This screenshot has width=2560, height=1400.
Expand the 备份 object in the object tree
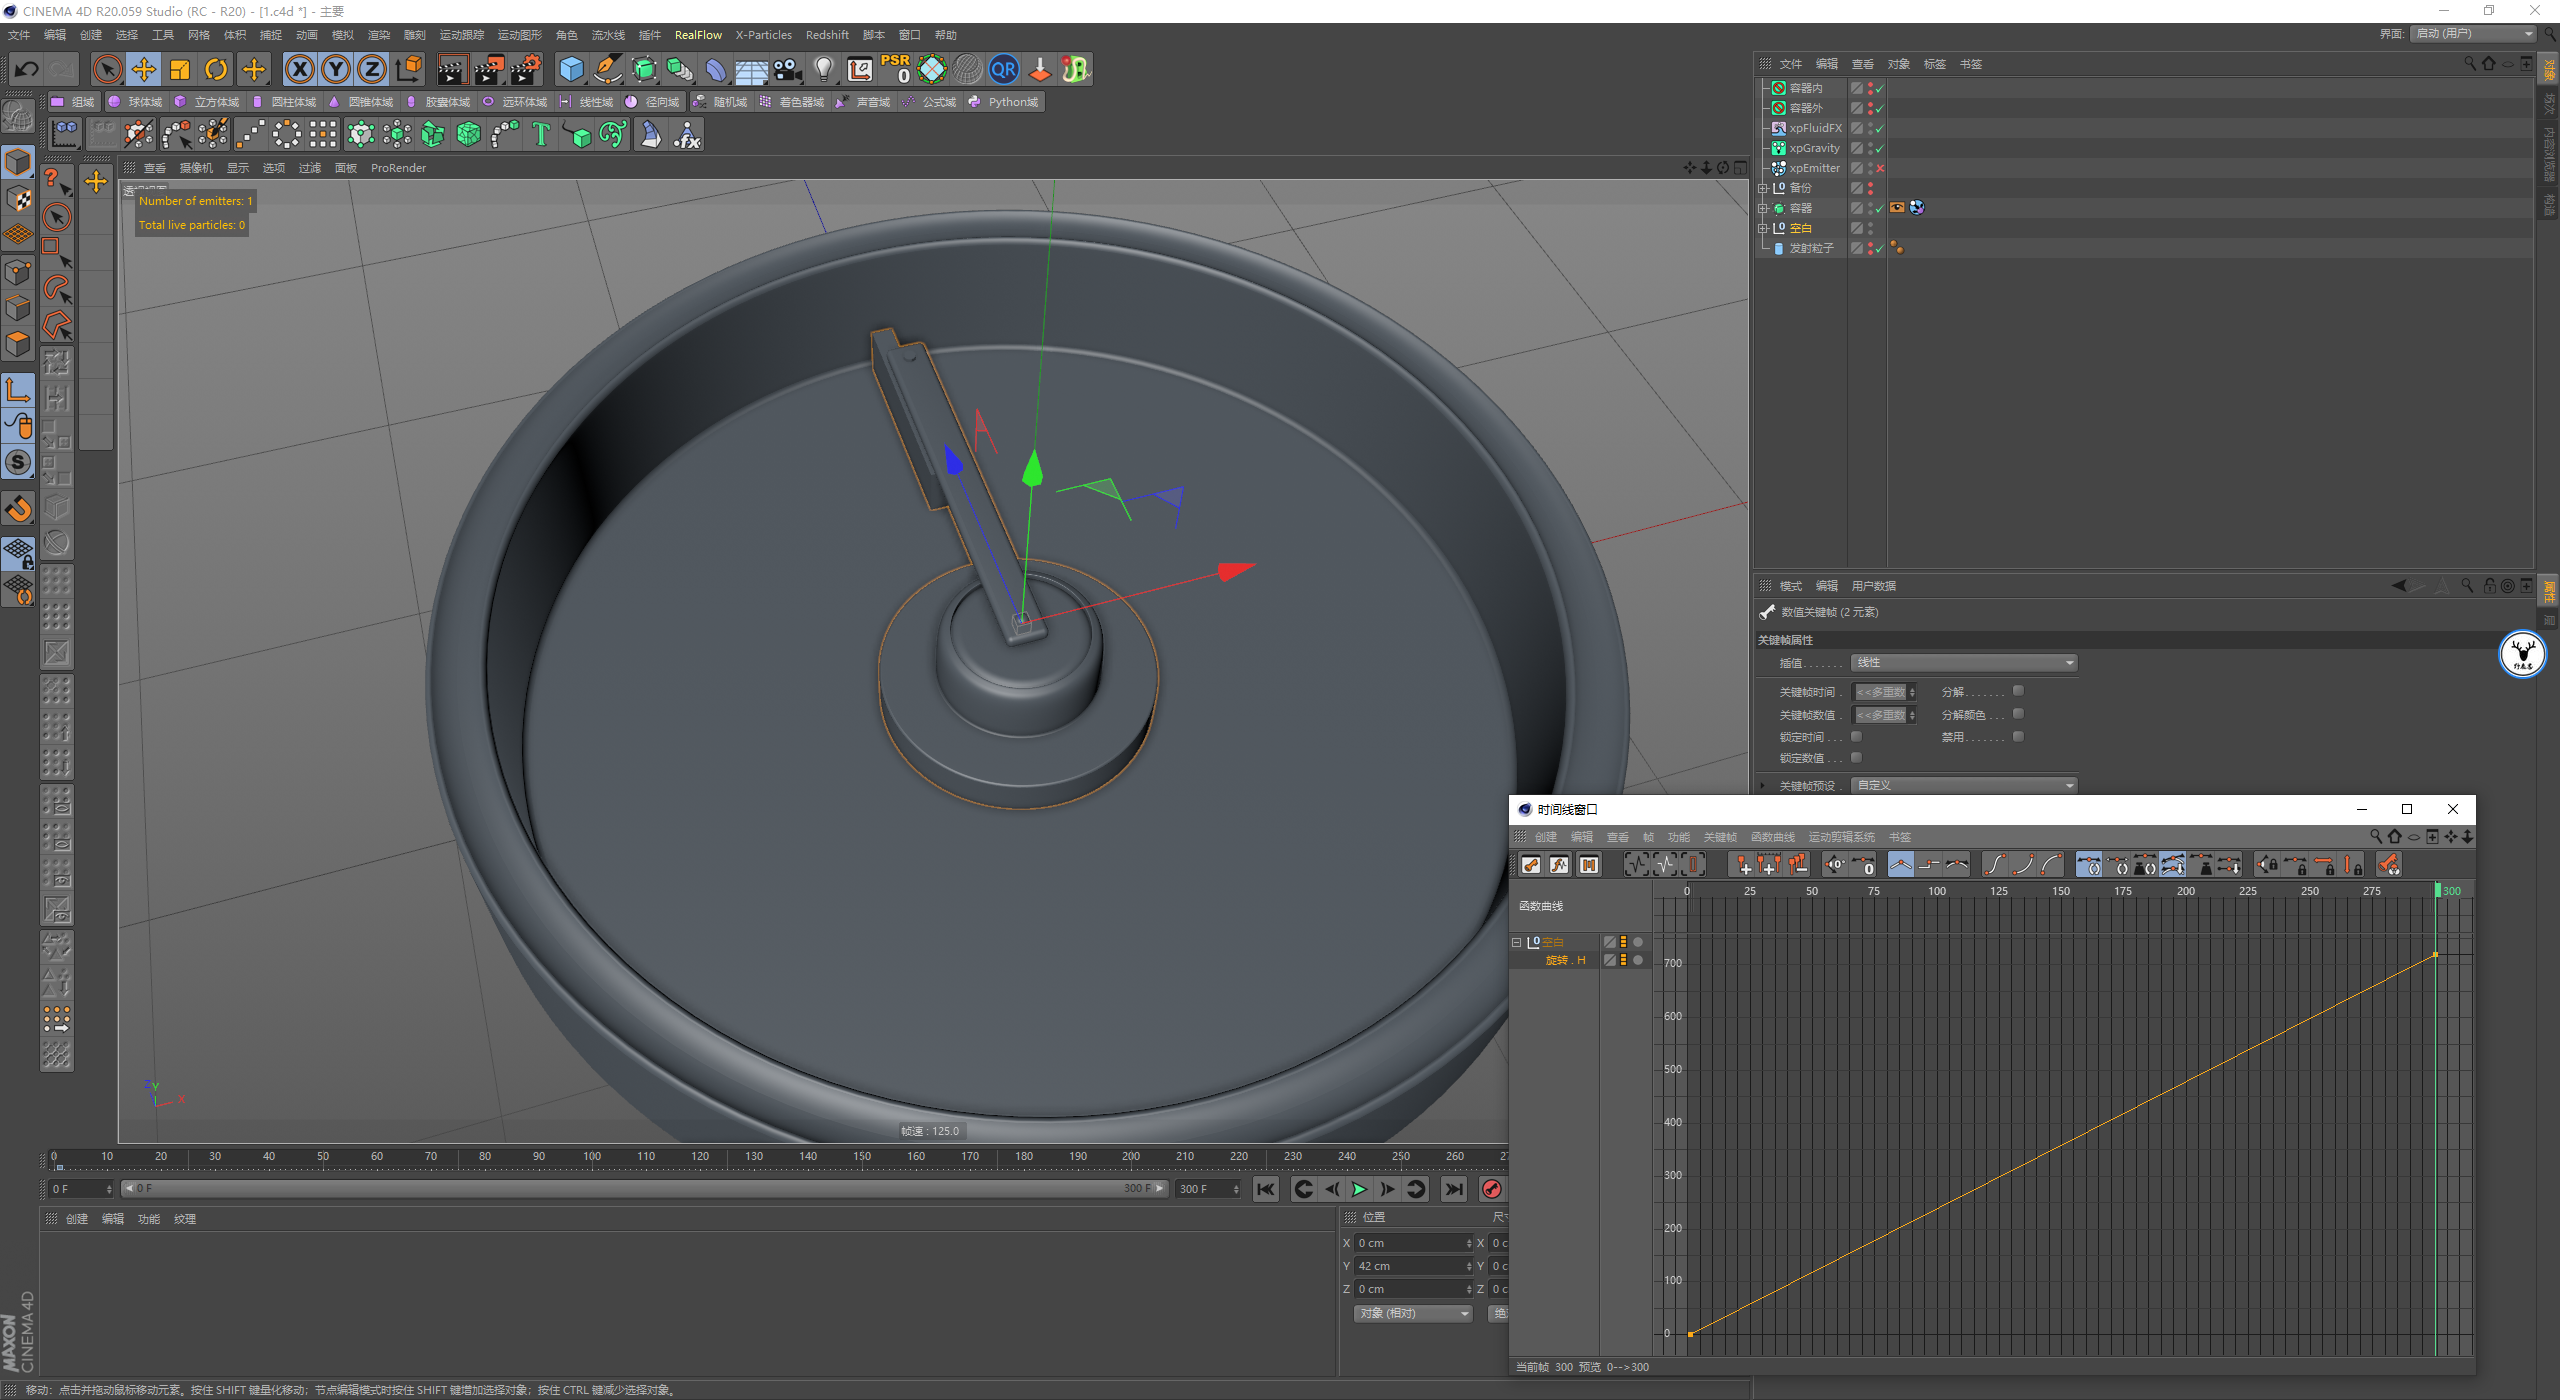coord(1764,188)
